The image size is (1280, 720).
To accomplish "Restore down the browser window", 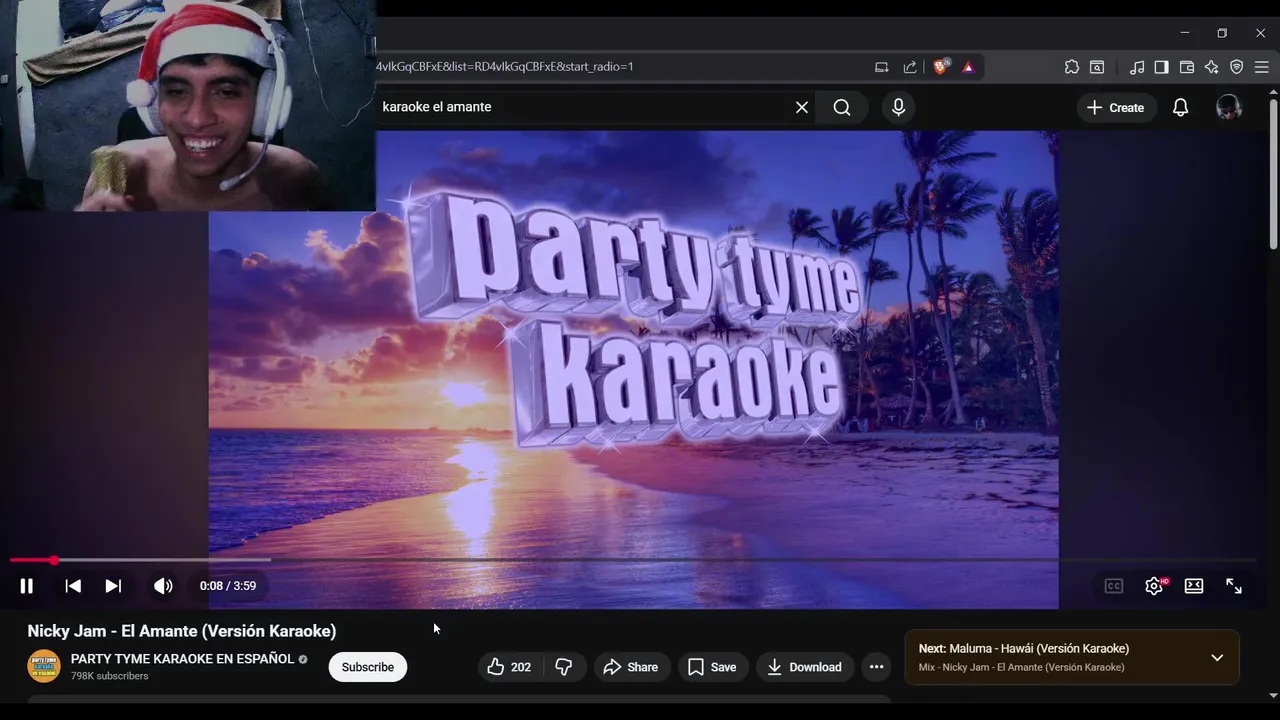I will click(x=1222, y=33).
